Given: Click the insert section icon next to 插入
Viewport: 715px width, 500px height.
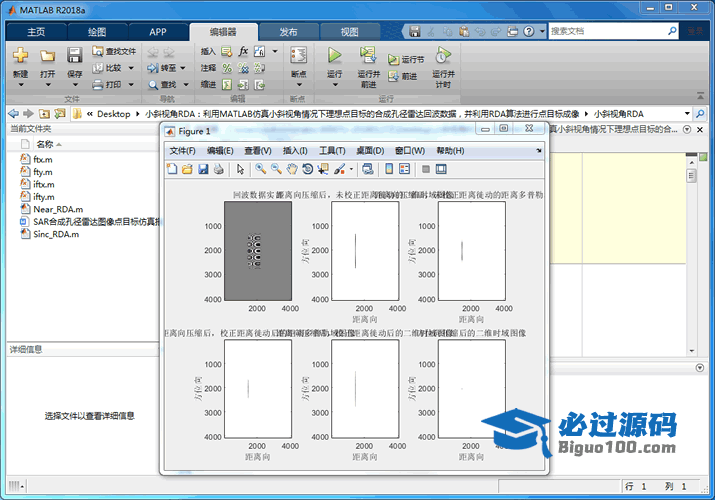Looking at the screenshot, I should coord(227,52).
